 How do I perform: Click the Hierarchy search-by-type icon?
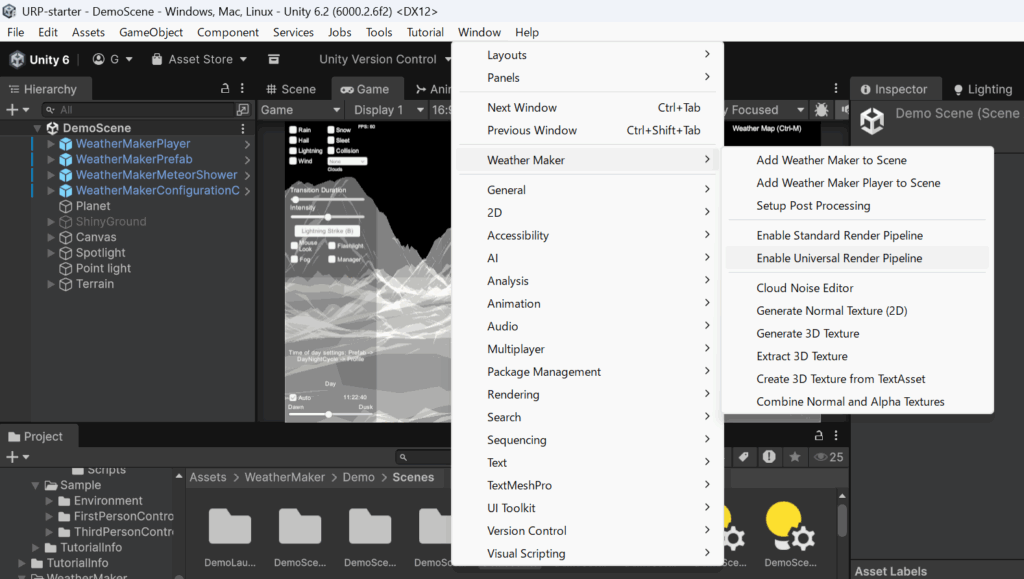pos(242,110)
